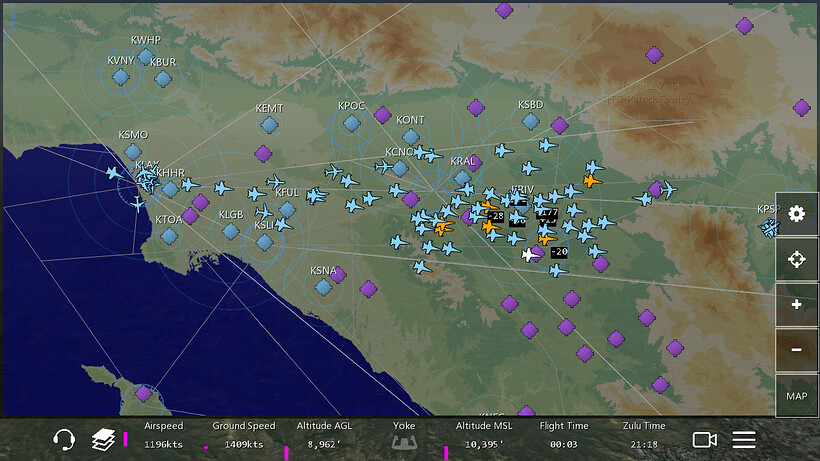
Task: Select the KEMT airport marker
Action: (x=269, y=125)
